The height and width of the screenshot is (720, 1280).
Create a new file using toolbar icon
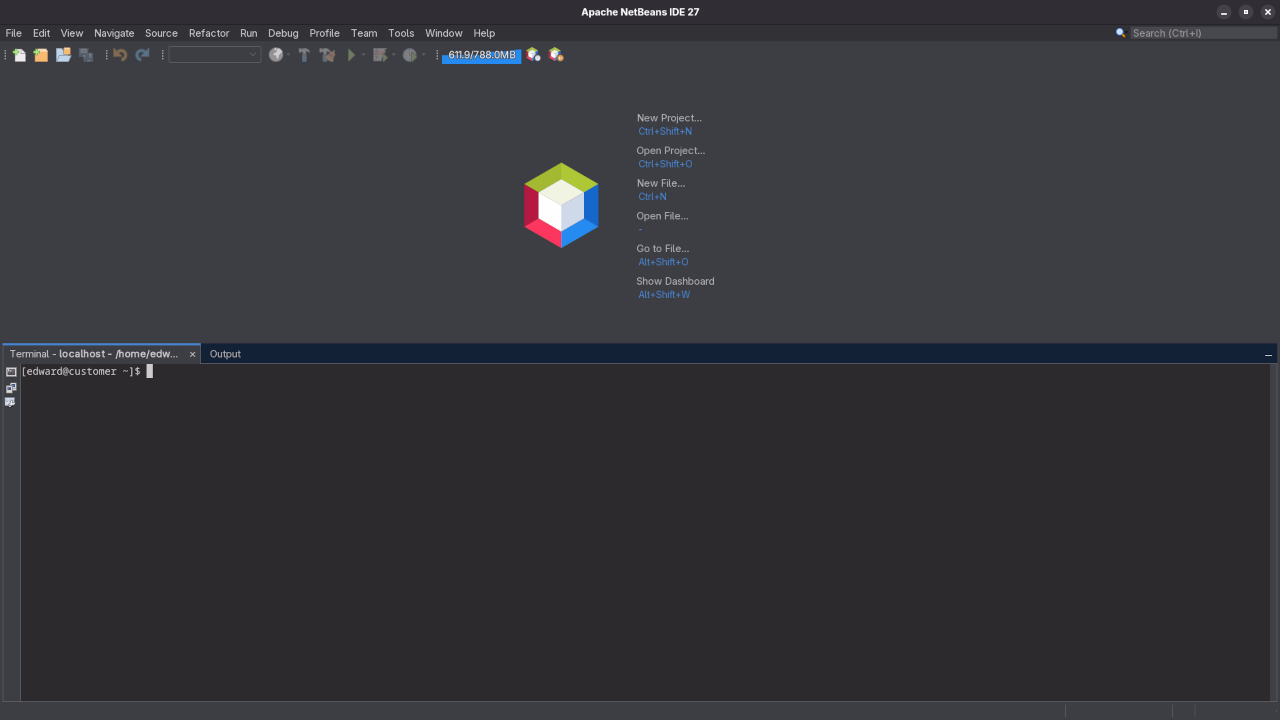(x=18, y=55)
